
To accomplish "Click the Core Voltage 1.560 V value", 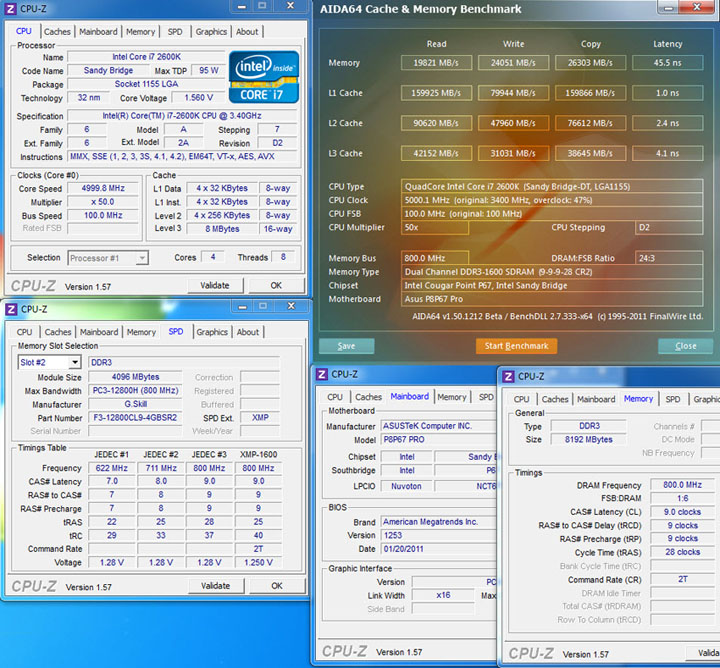I will [198, 98].
